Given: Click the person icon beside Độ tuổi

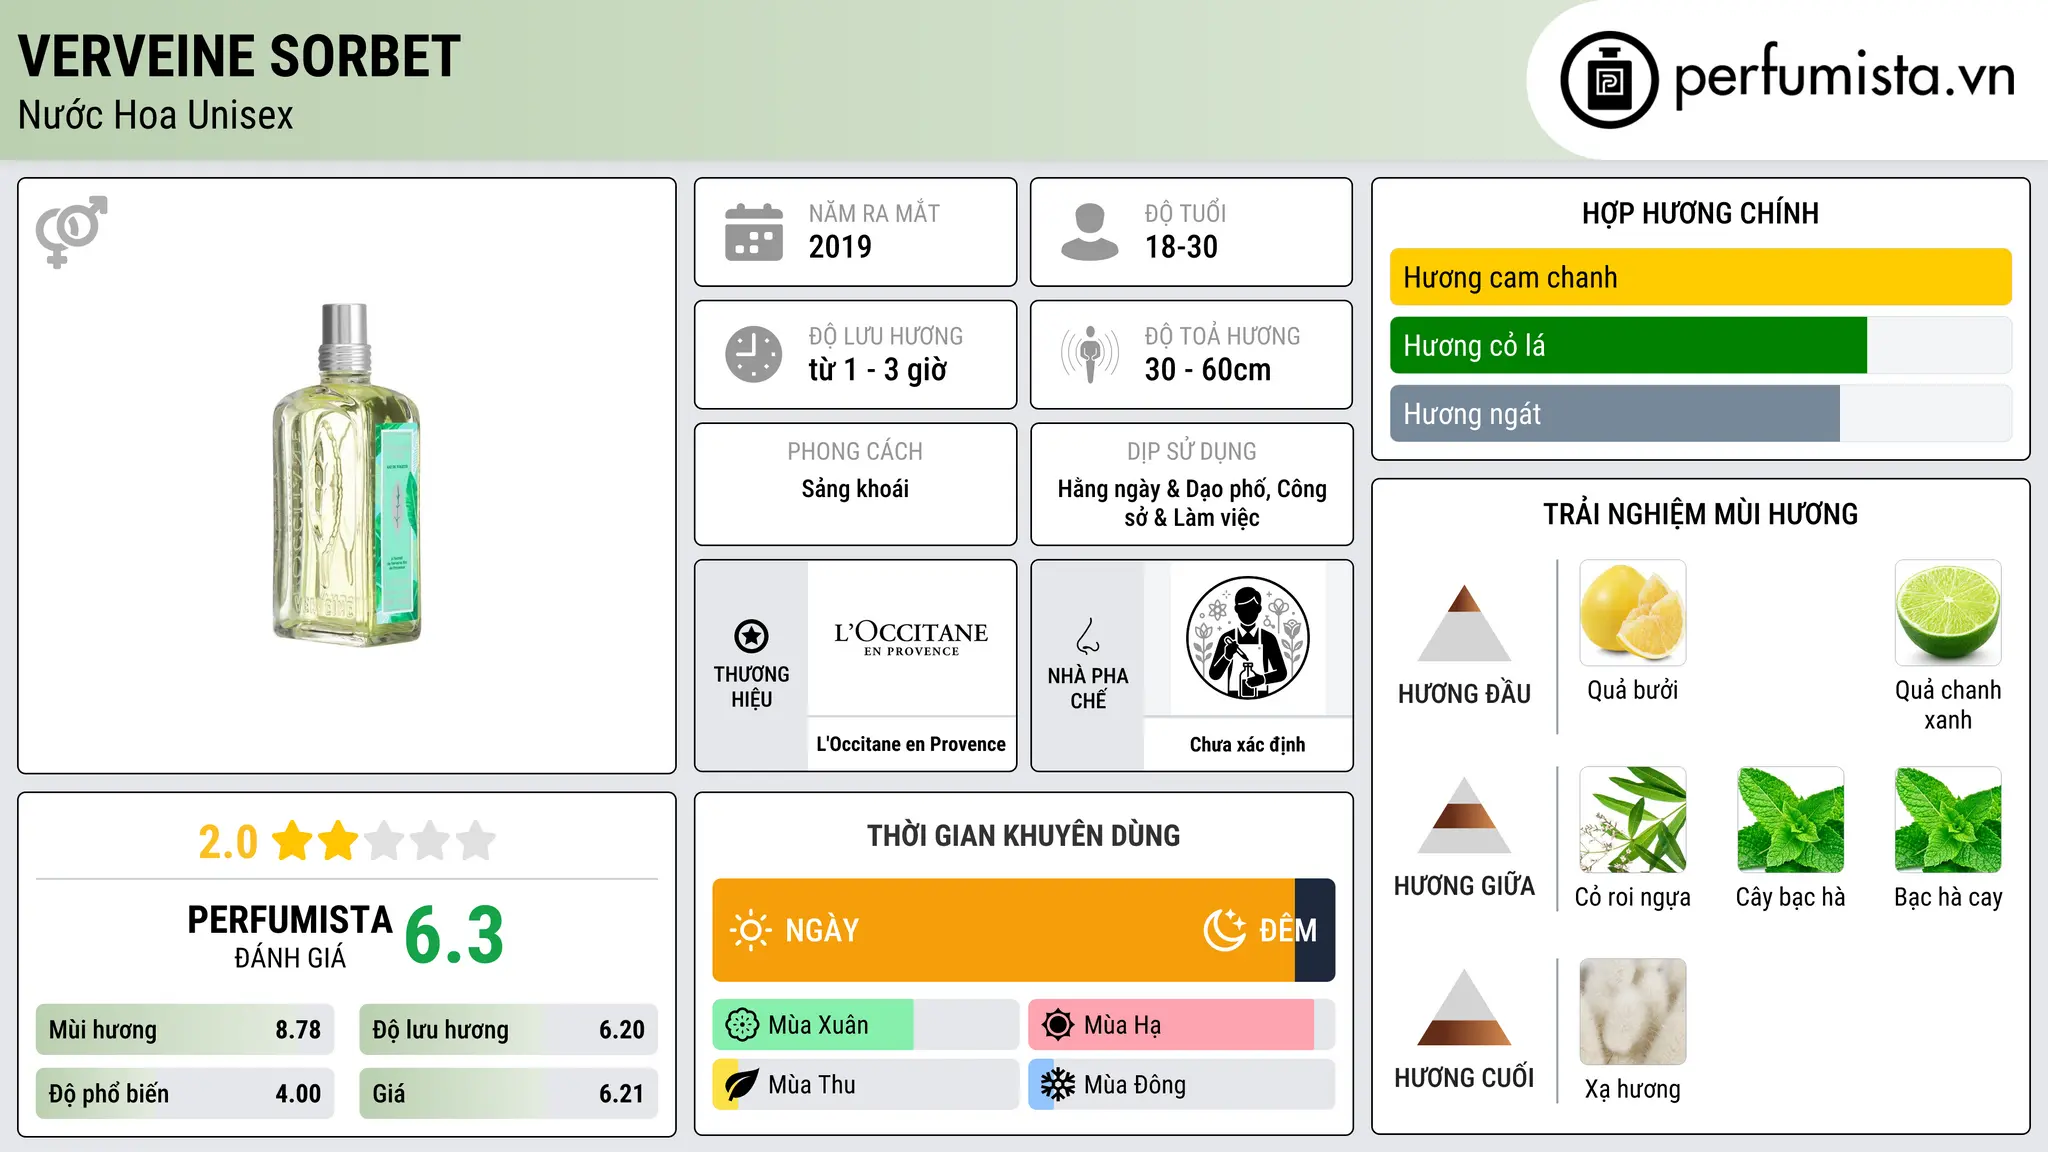Looking at the screenshot, I should 1090,232.
